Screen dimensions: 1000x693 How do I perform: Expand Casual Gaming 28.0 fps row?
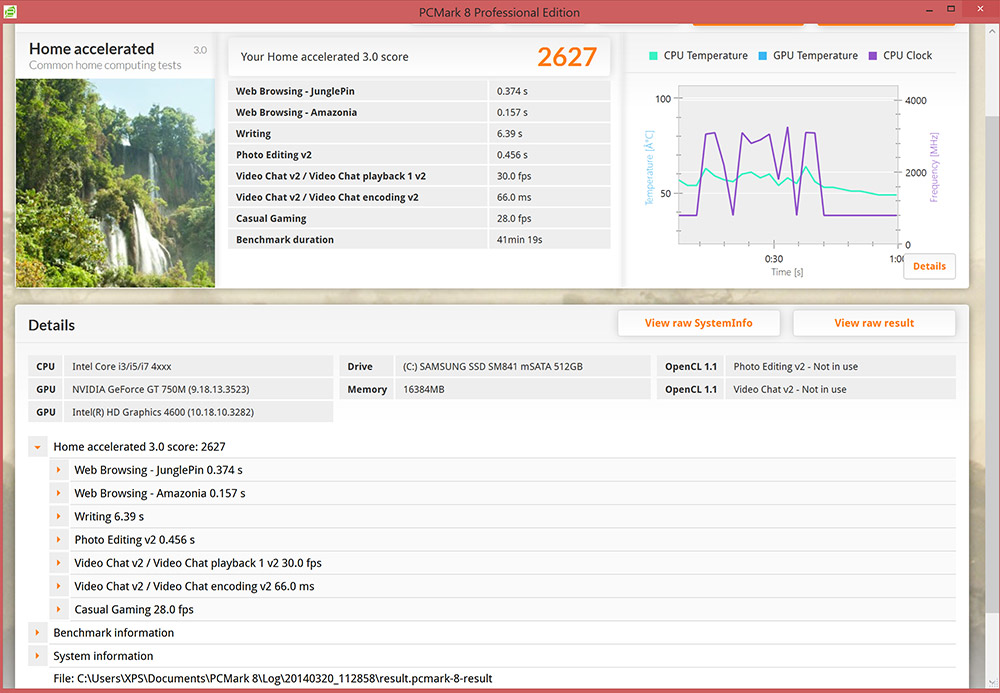tap(59, 610)
